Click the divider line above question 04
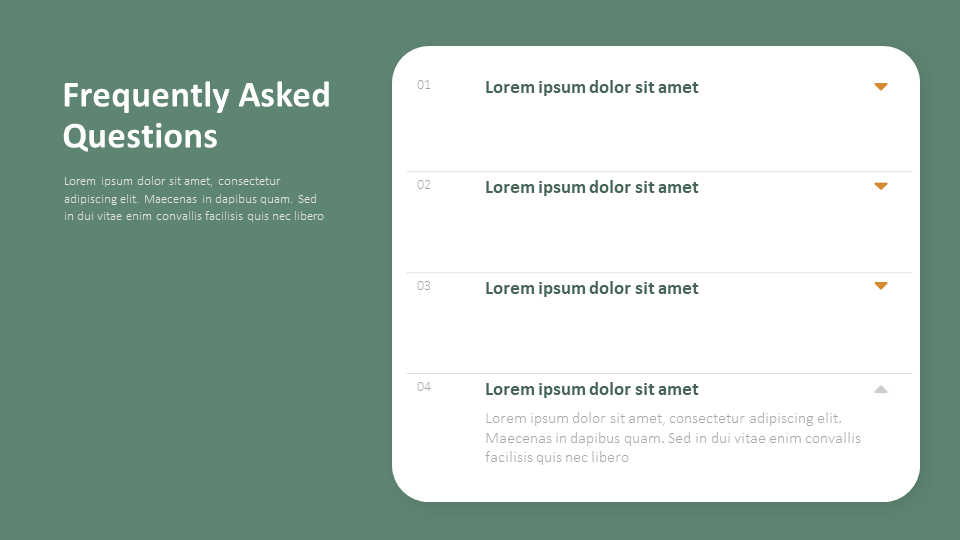This screenshot has width=960, height=540. [659, 373]
